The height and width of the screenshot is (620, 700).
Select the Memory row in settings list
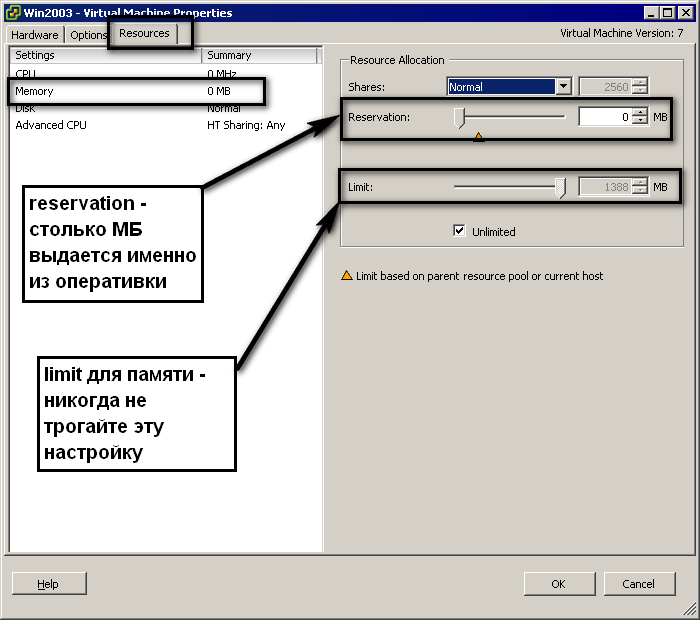tap(35, 91)
